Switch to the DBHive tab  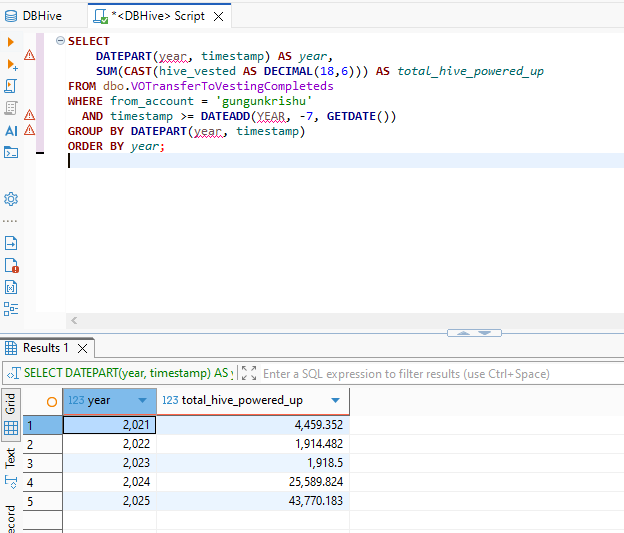pyautogui.click(x=40, y=16)
